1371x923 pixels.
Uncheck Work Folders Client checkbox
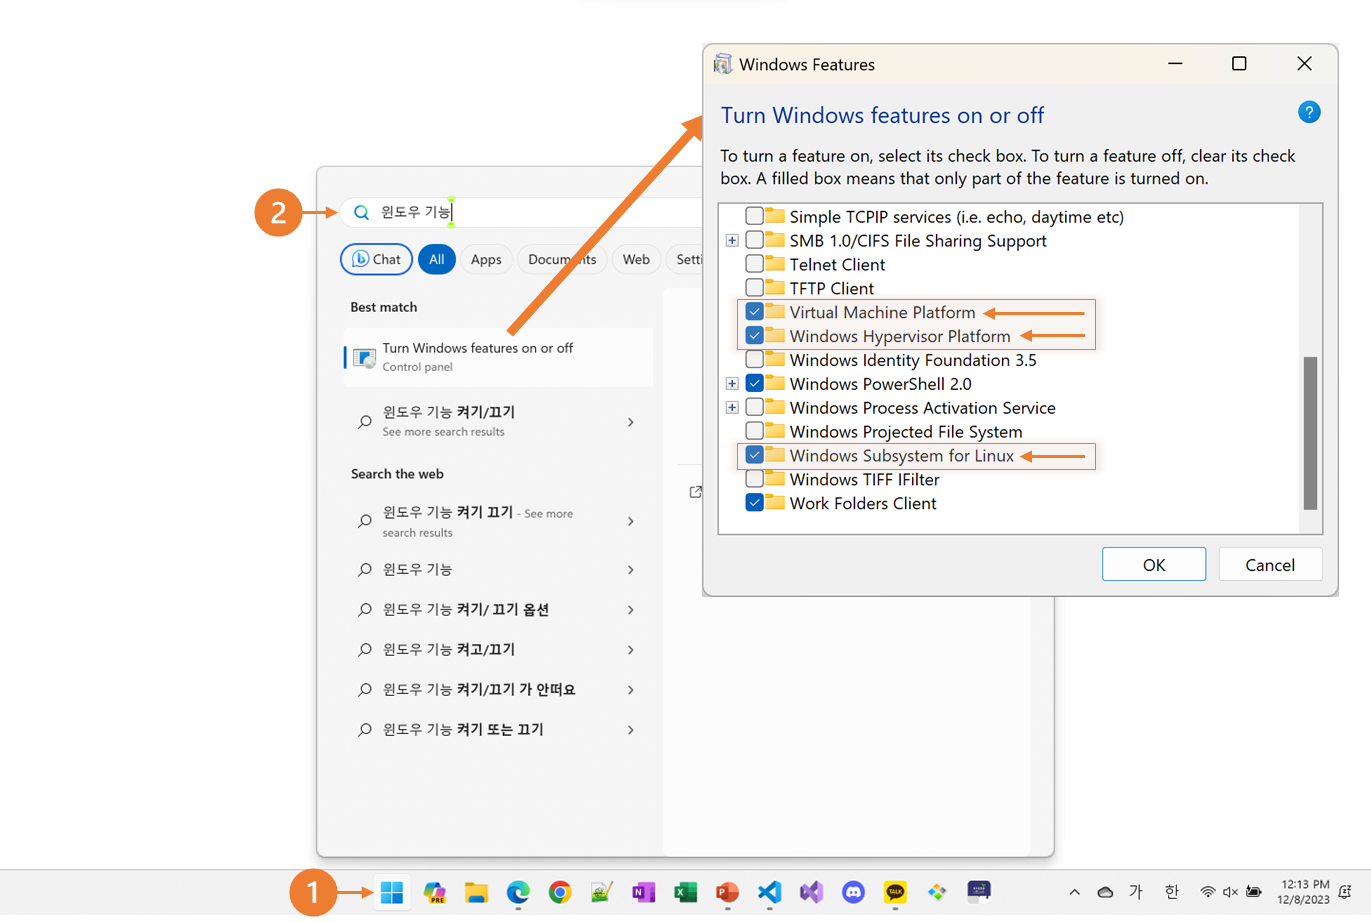[755, 503]
